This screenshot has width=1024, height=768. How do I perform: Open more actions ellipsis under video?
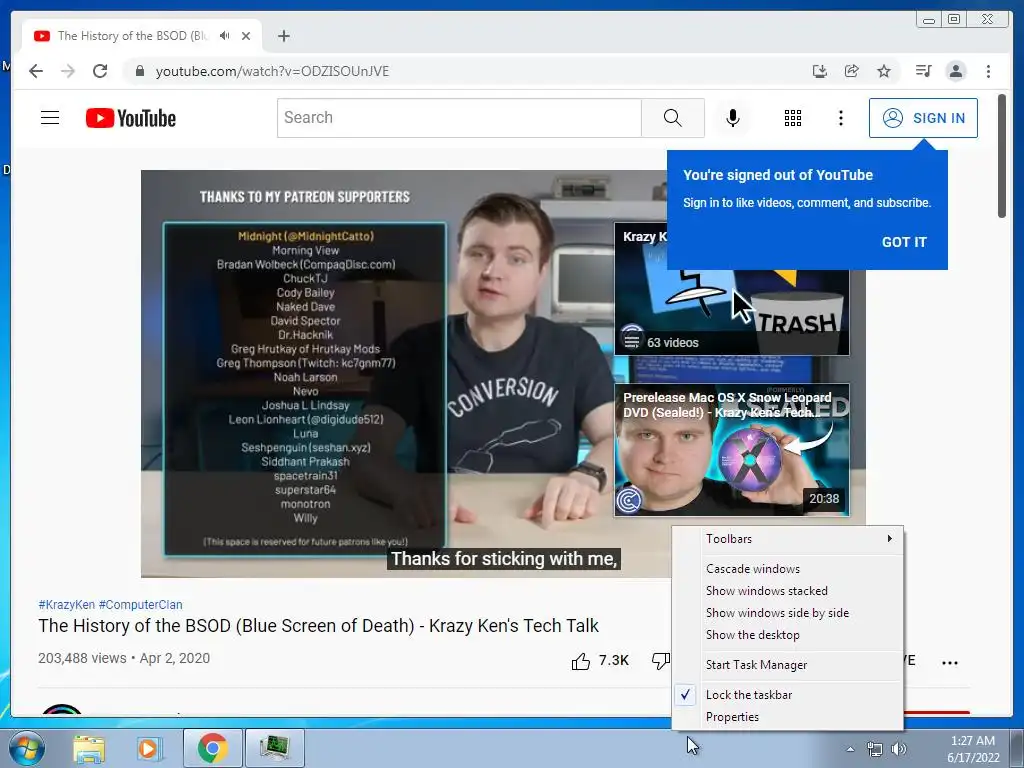point(950,663)
